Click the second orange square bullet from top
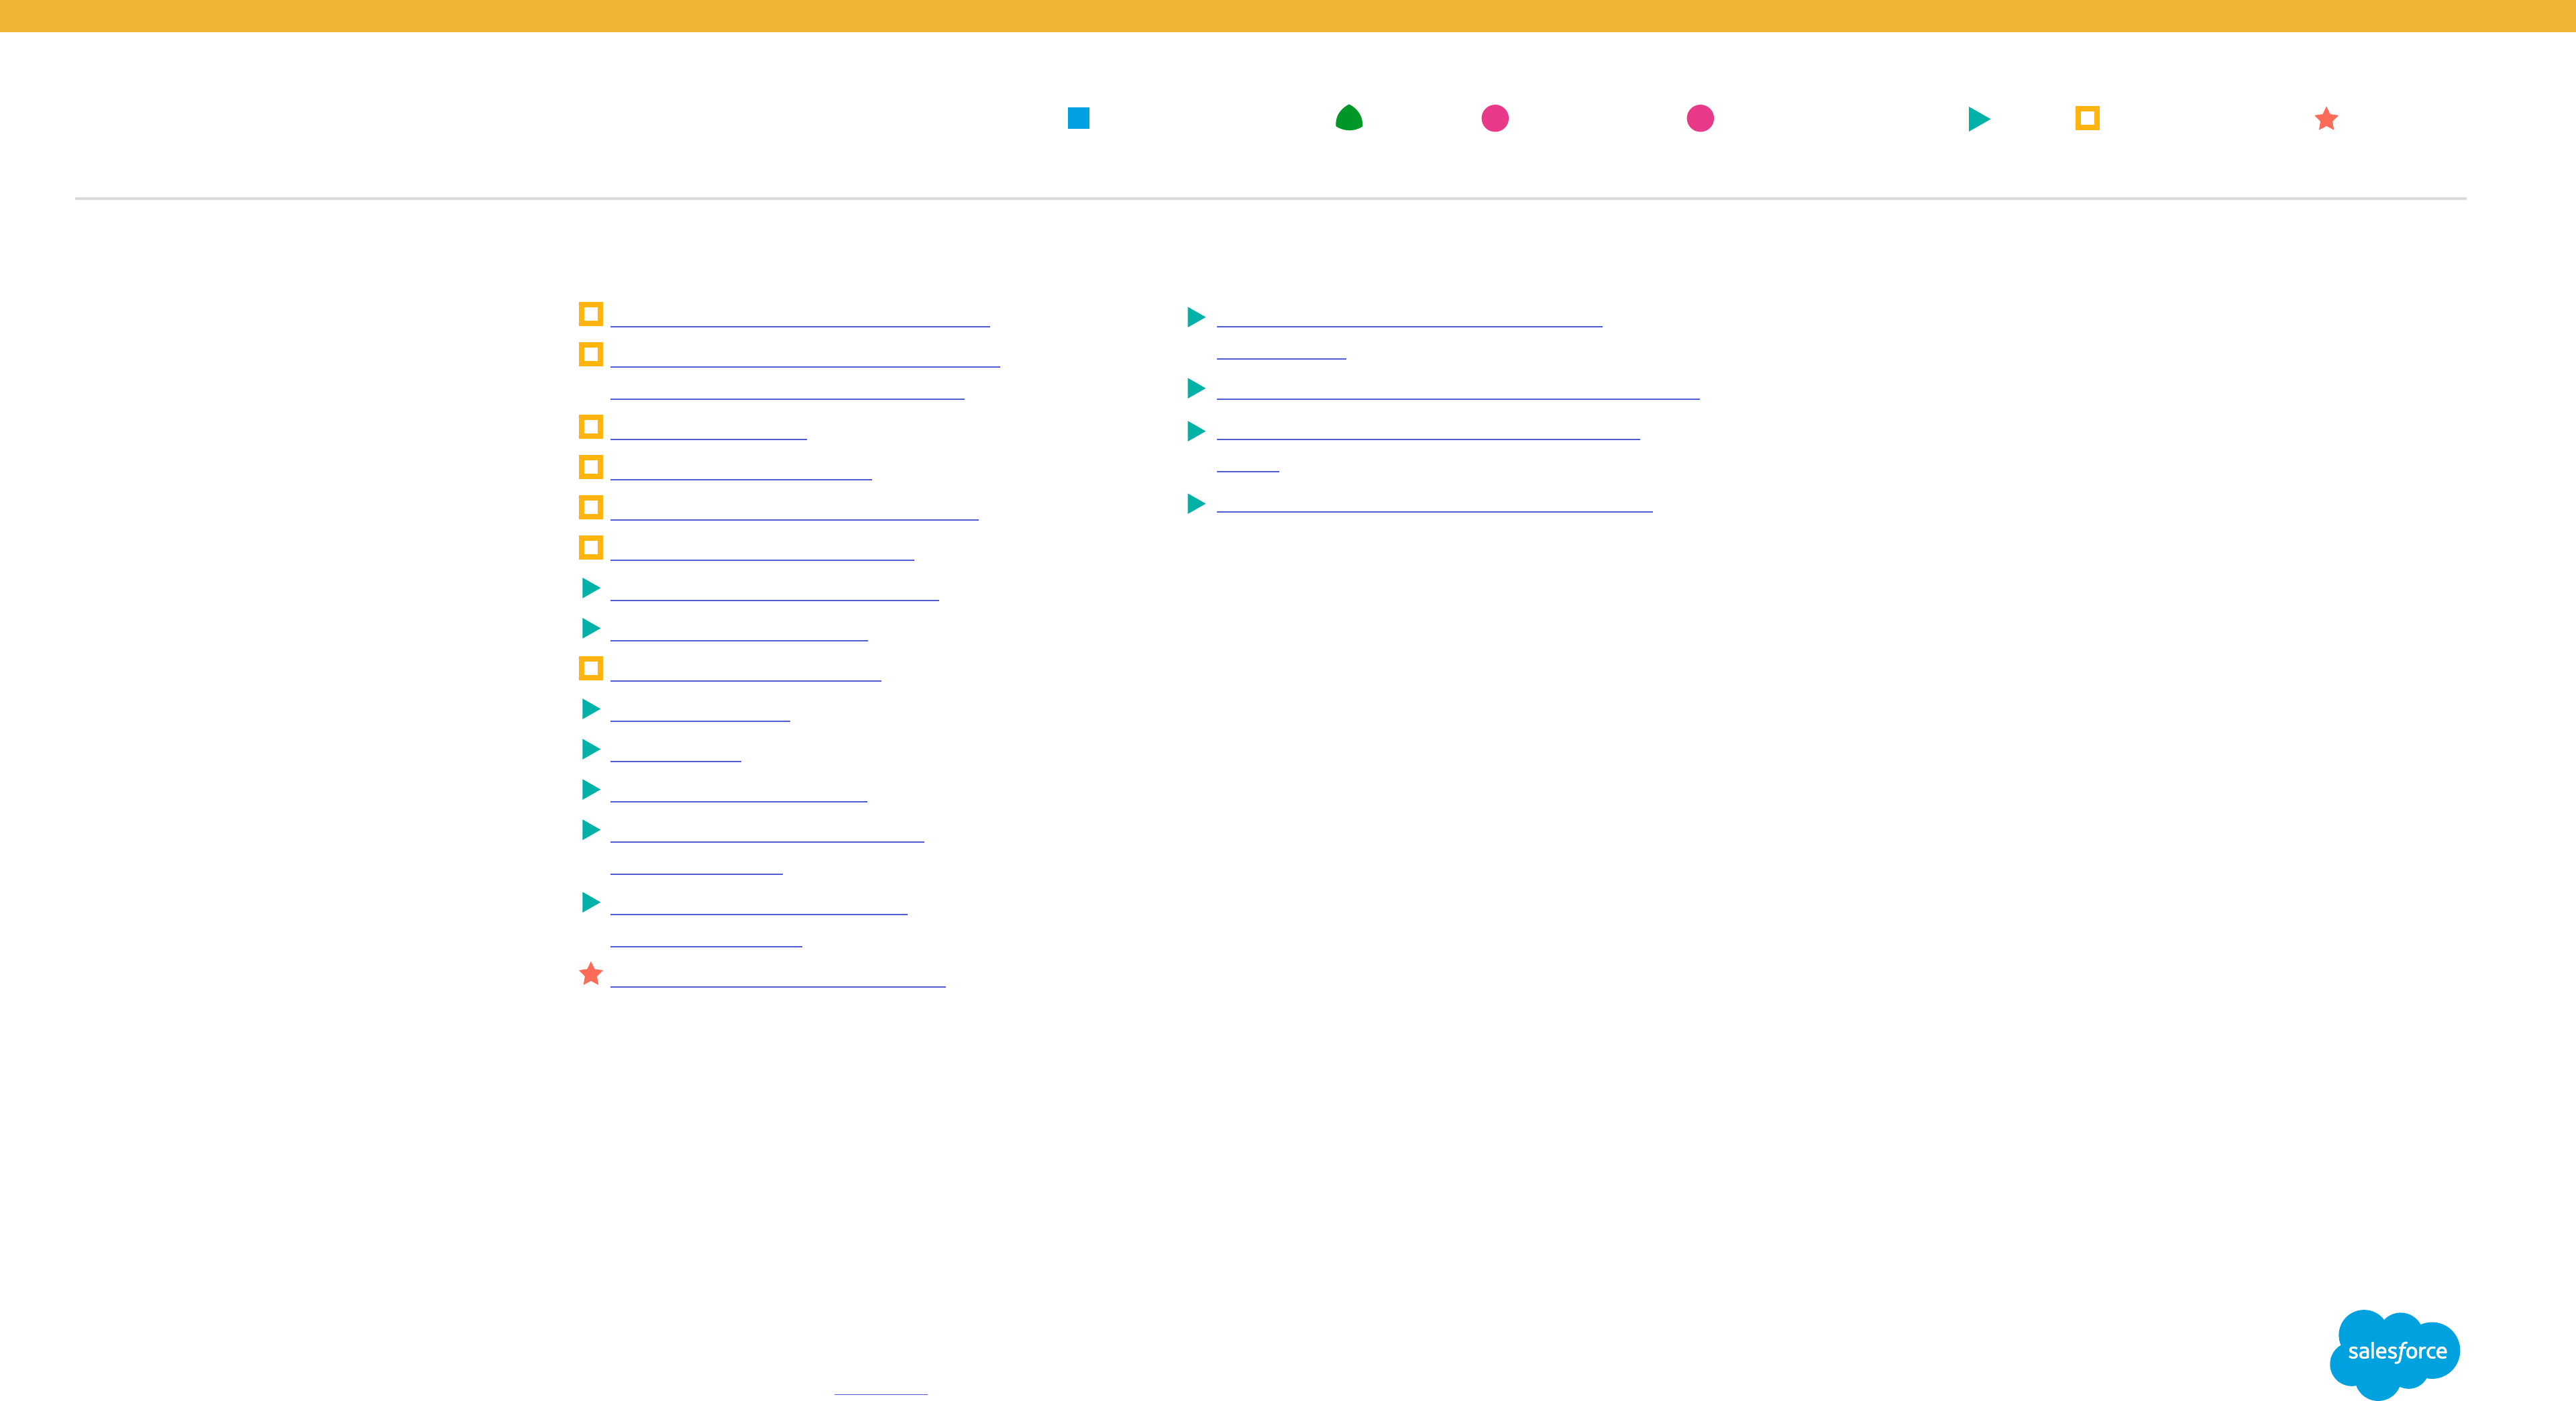Image resolution: width=2576 pixels, height=1401 pixels. pyautogui.click(x=591, y=354)
